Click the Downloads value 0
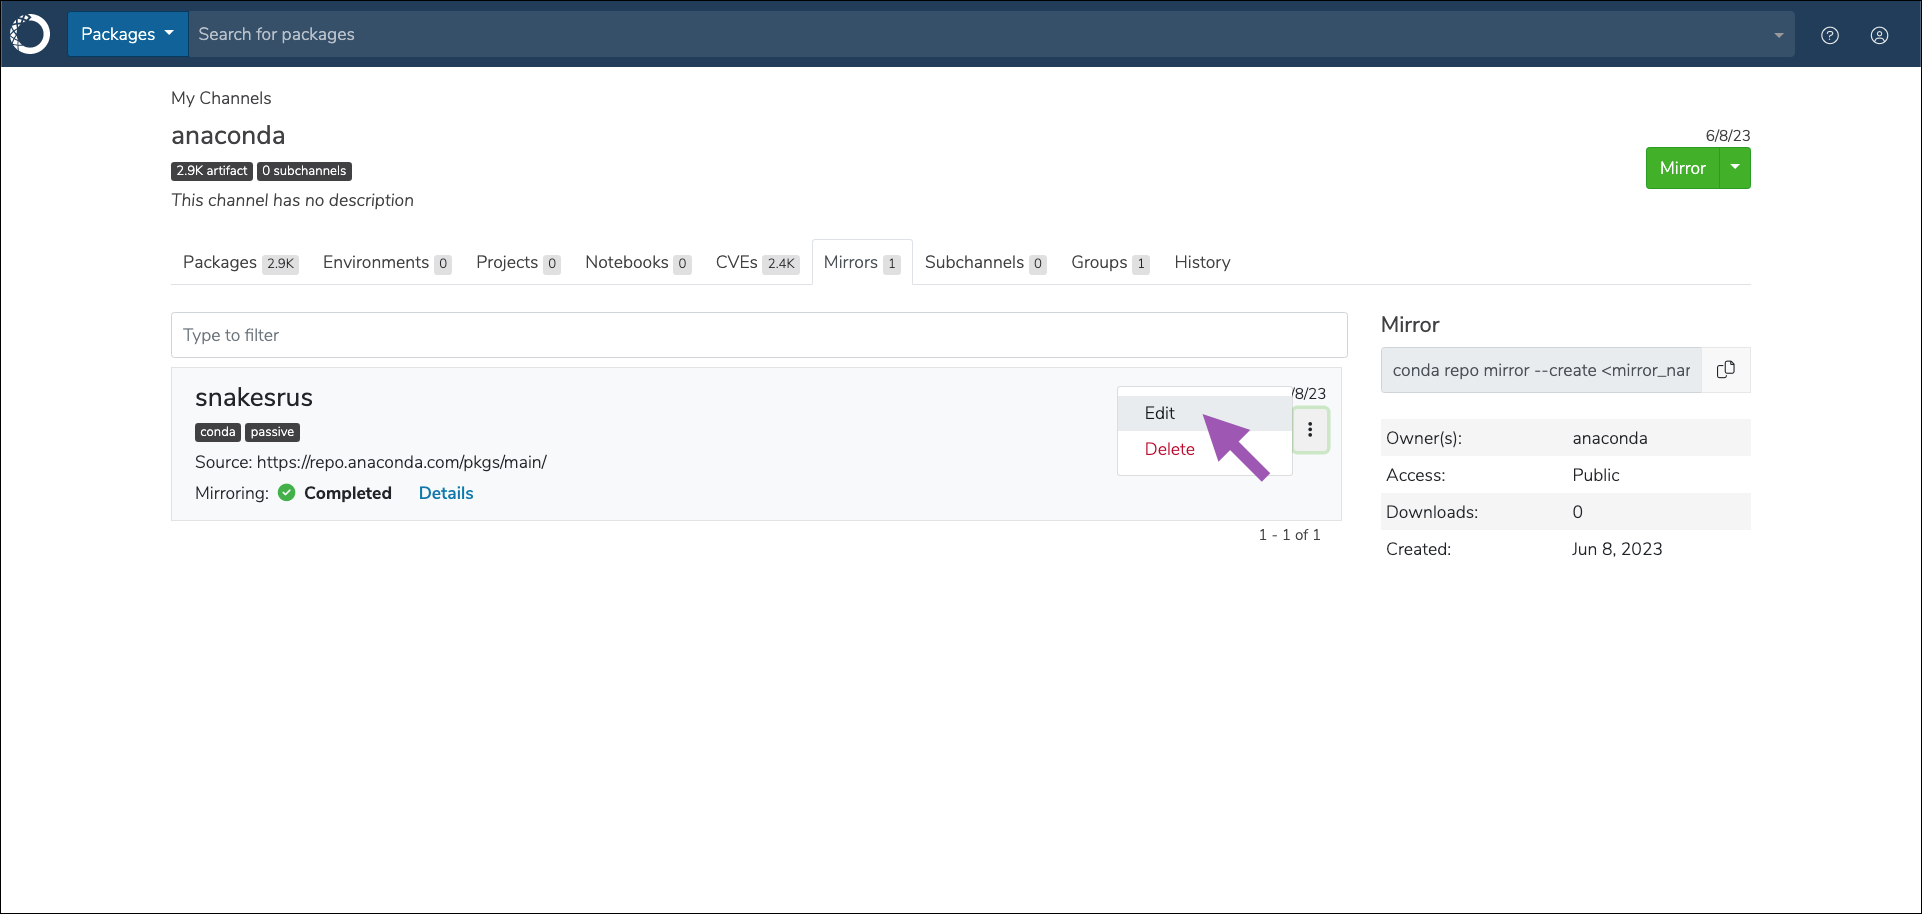Screen dimensions: 1922x914 point(1578,512)
